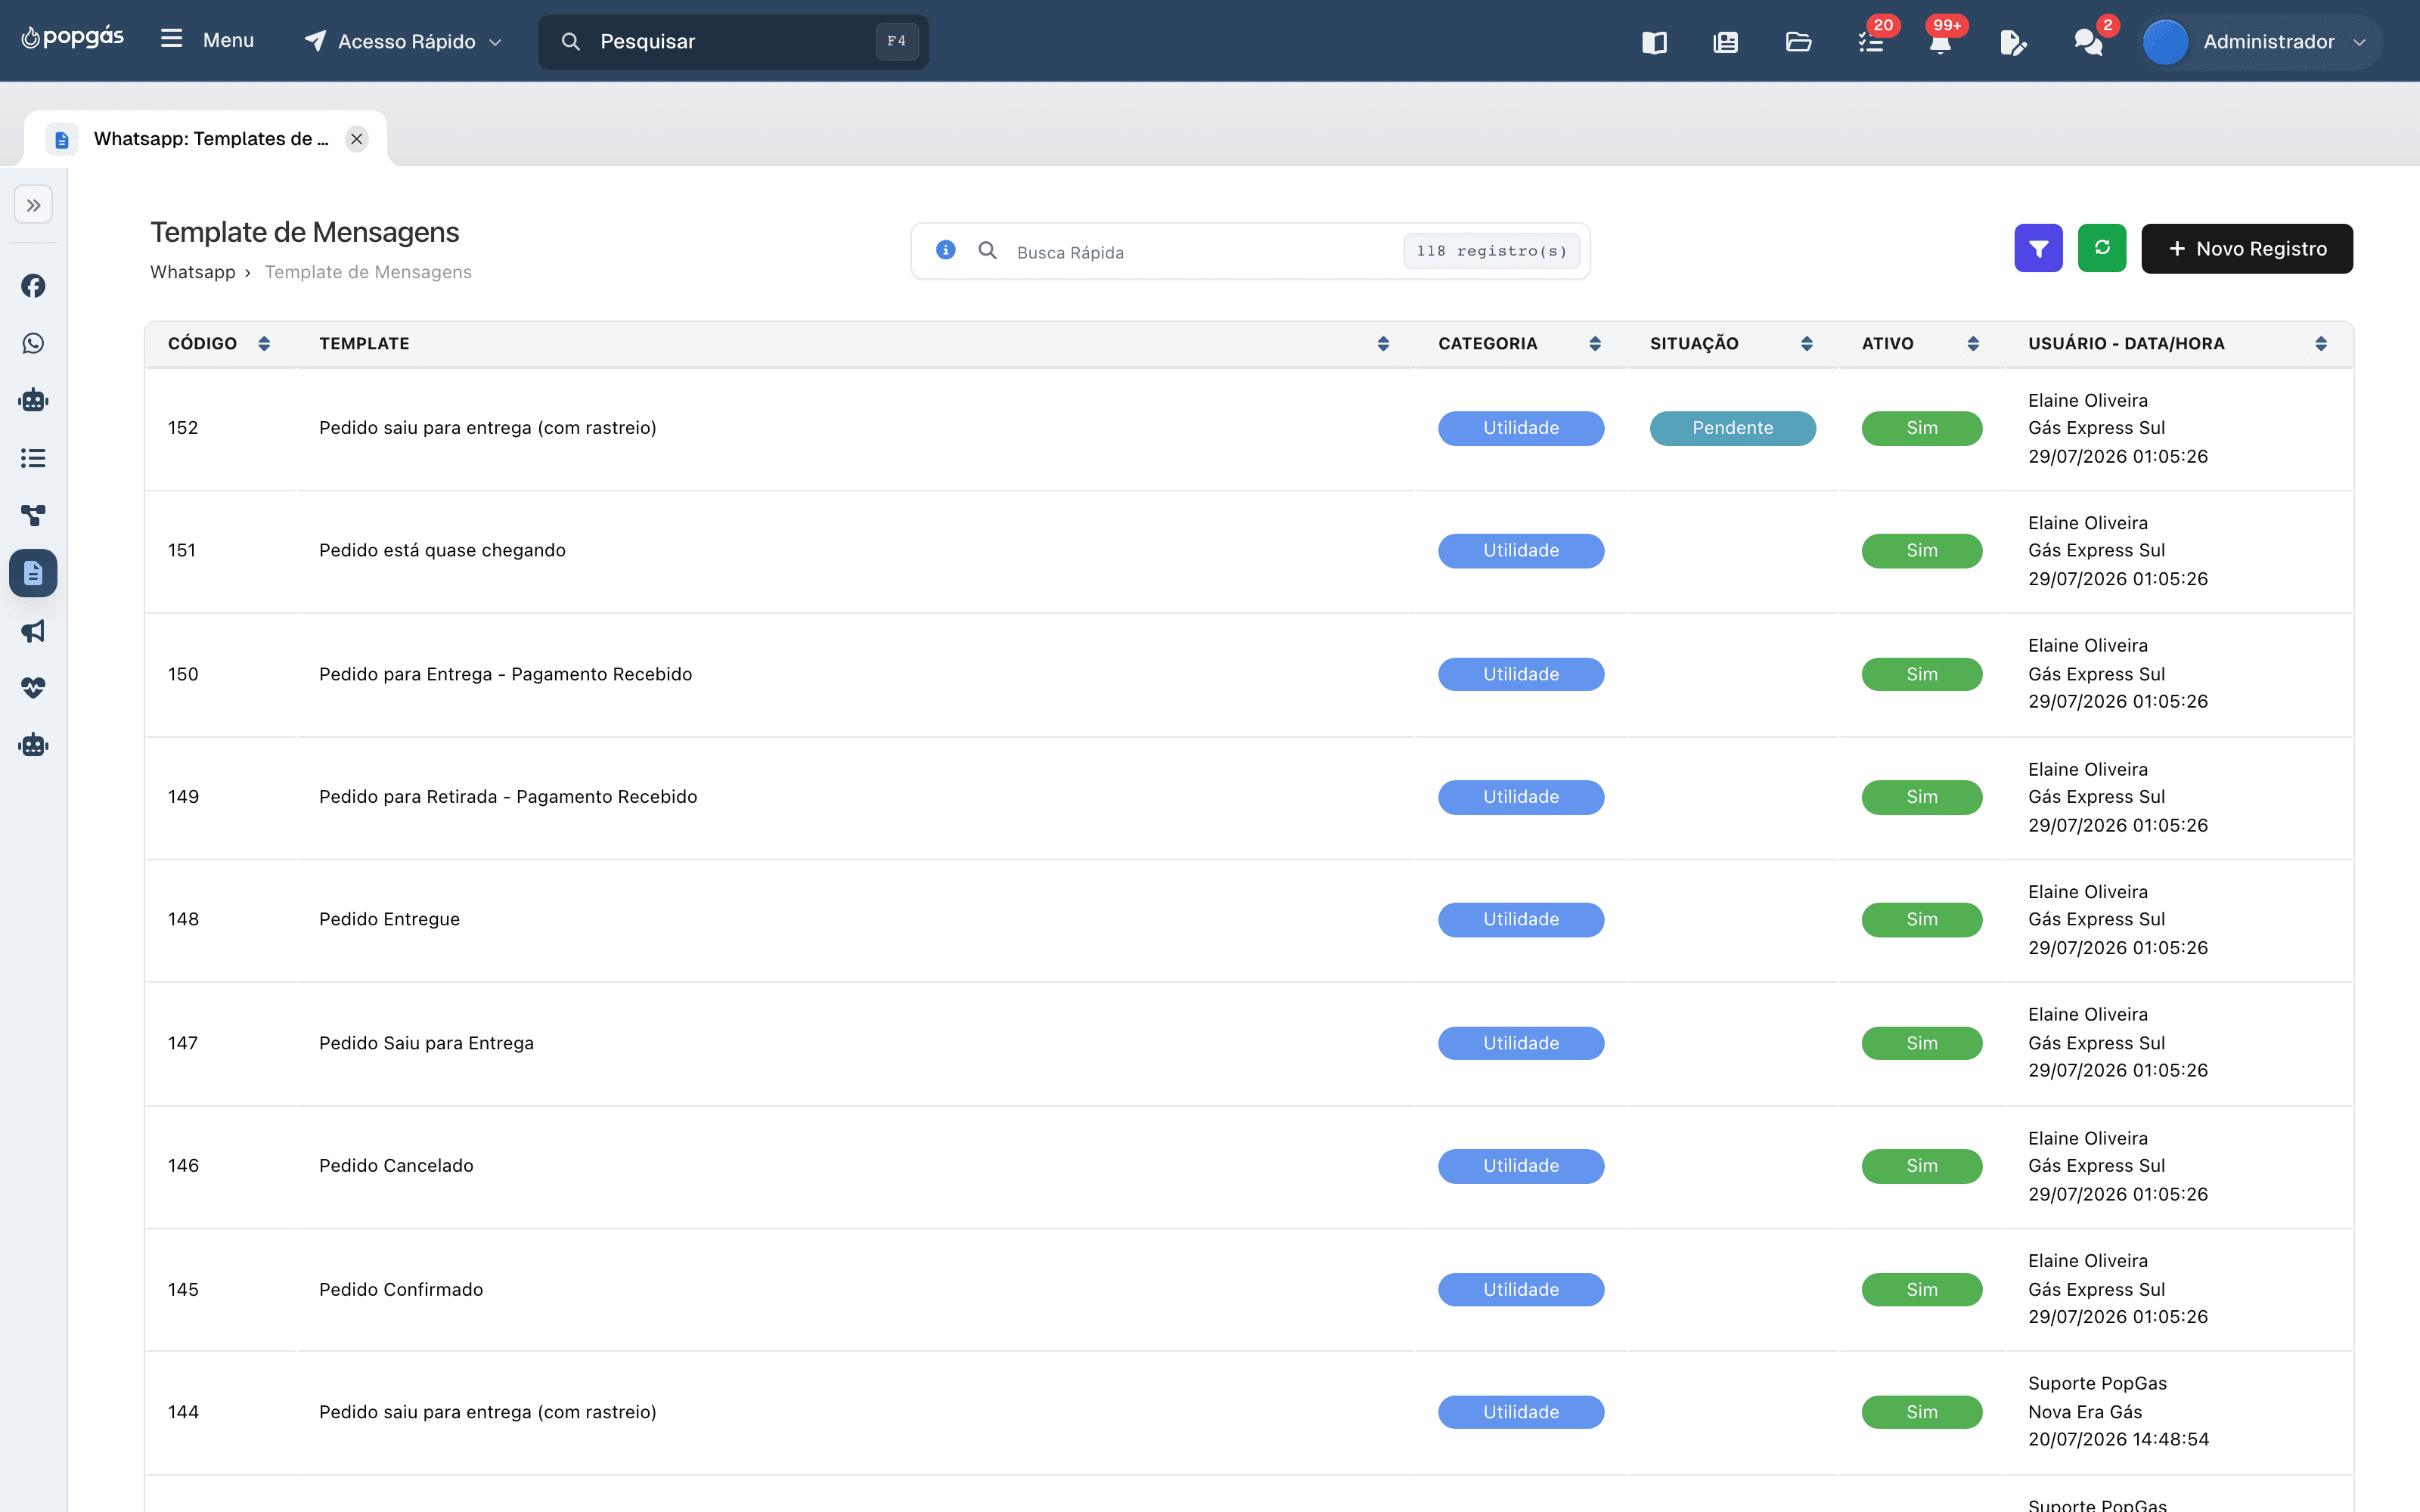Close the Whatsapp Templates tab
This screenshot has width=2420, height=1512.
pos(357,139)
